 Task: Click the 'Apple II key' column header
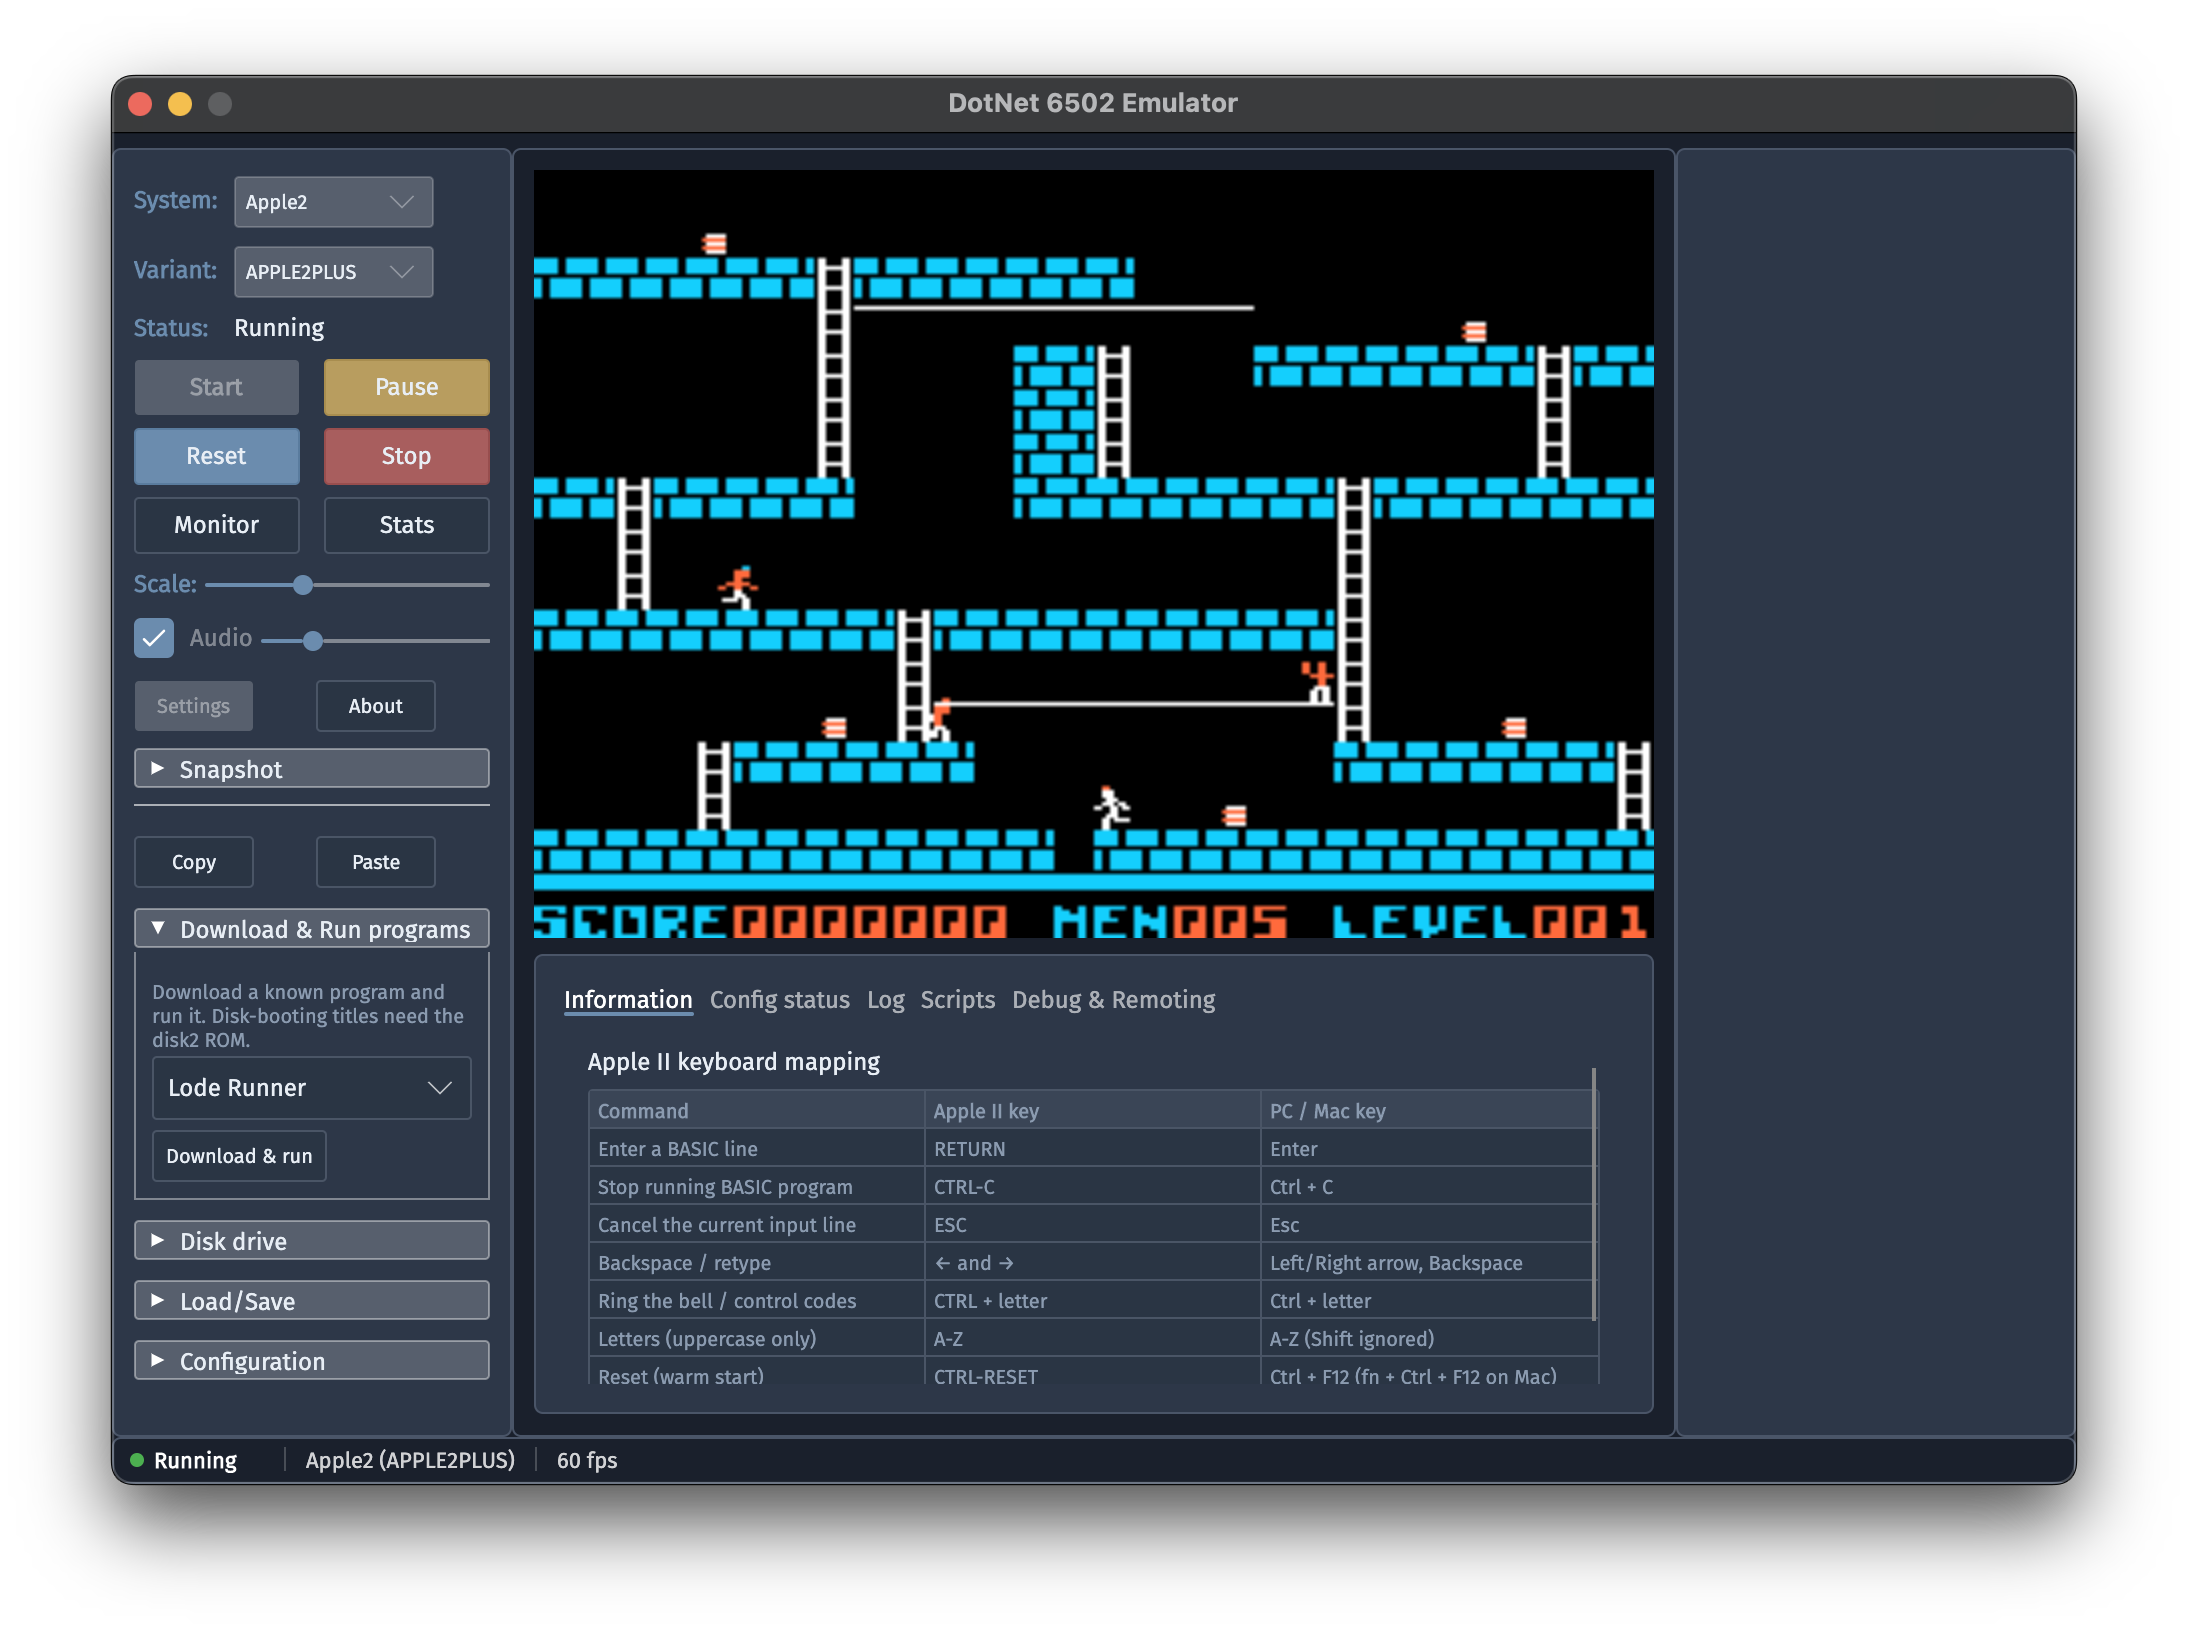pos(1092,1111)
